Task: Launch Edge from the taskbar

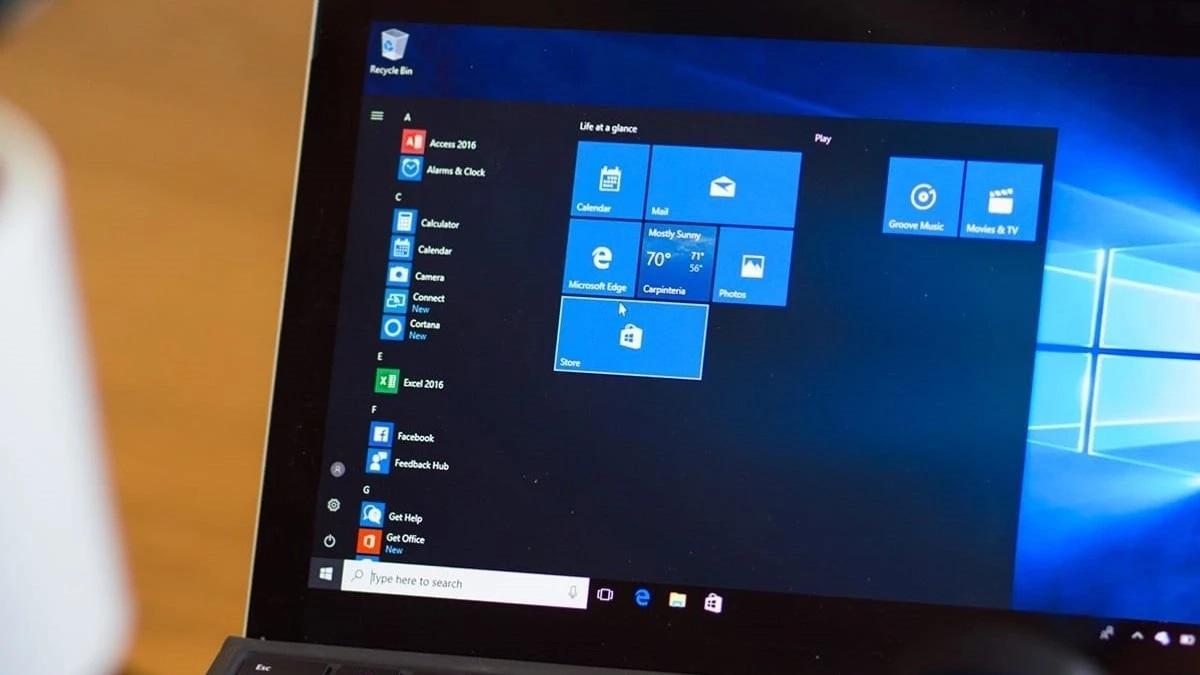Action: [642, 597]
